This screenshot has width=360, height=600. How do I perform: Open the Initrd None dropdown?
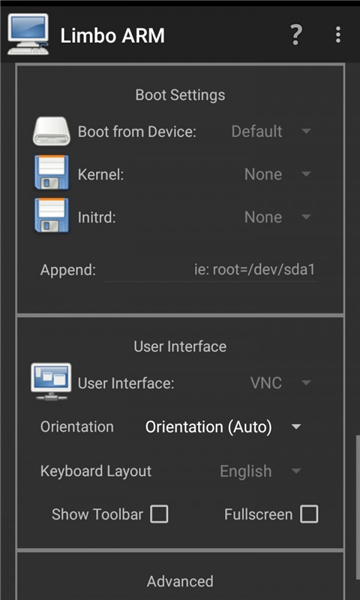pyautogui.click(x=277, y=217)
